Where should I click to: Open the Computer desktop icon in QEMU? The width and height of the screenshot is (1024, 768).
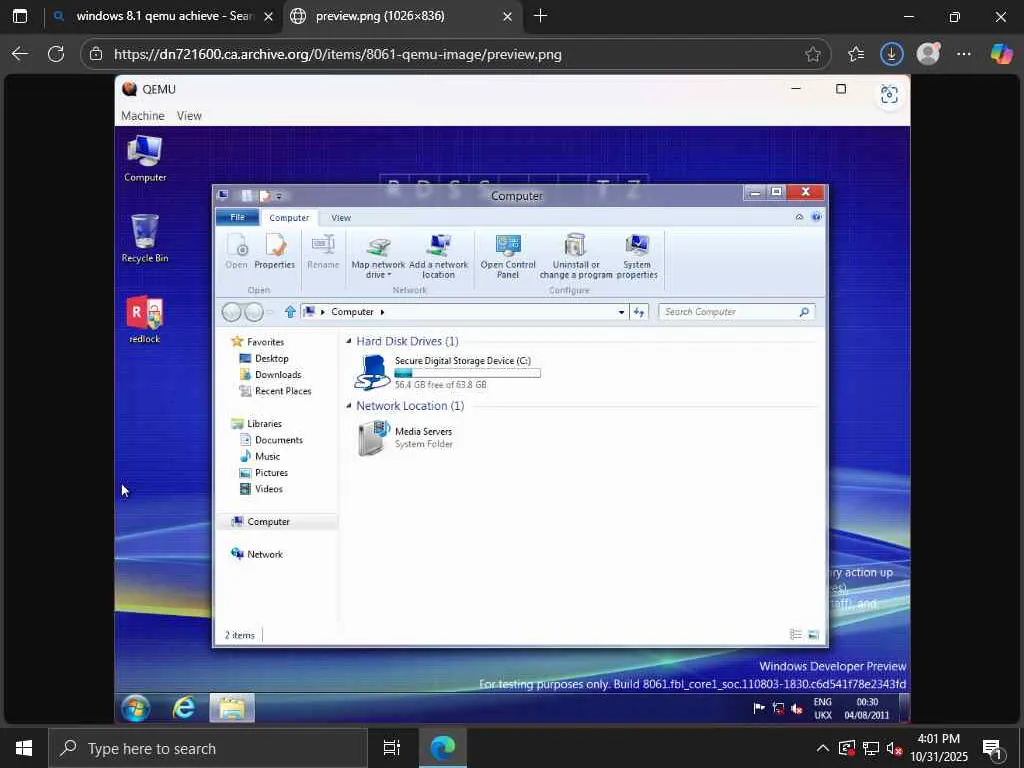pos(144,158)
